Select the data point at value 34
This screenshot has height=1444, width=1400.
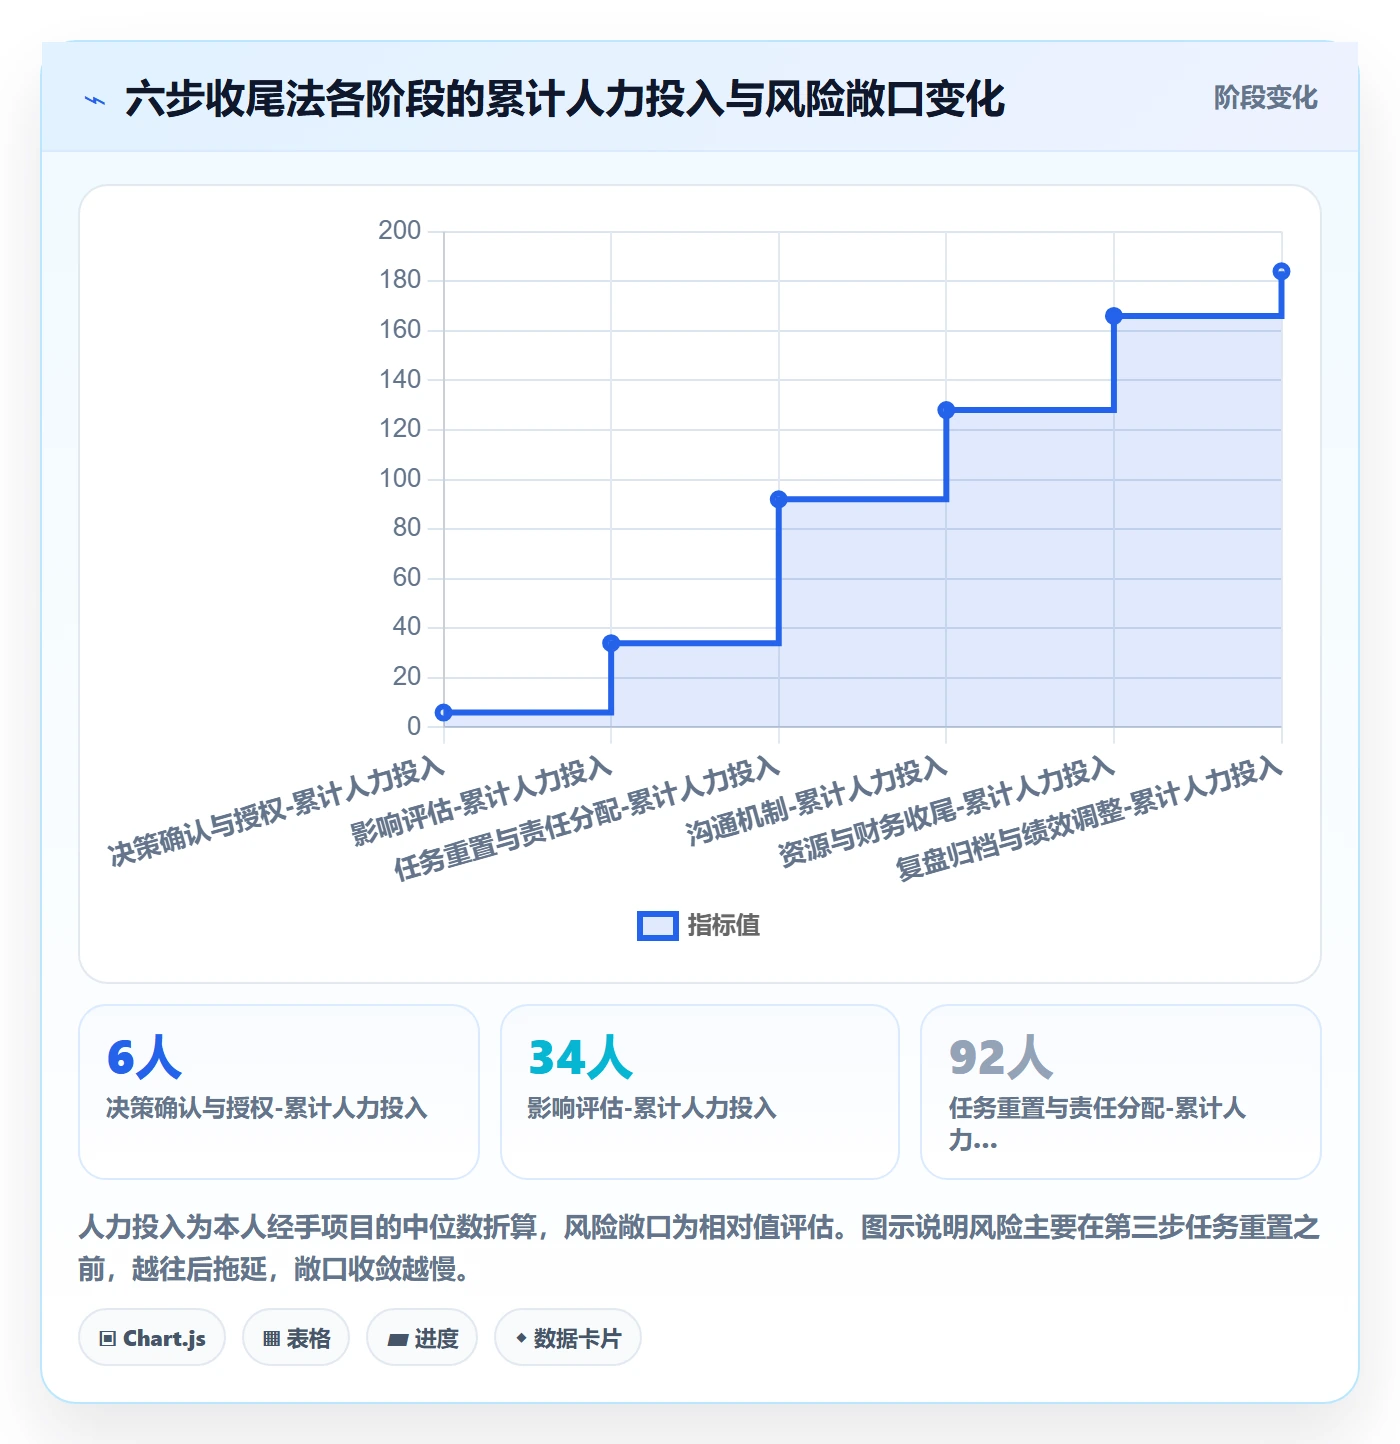[x=611, y=643]
